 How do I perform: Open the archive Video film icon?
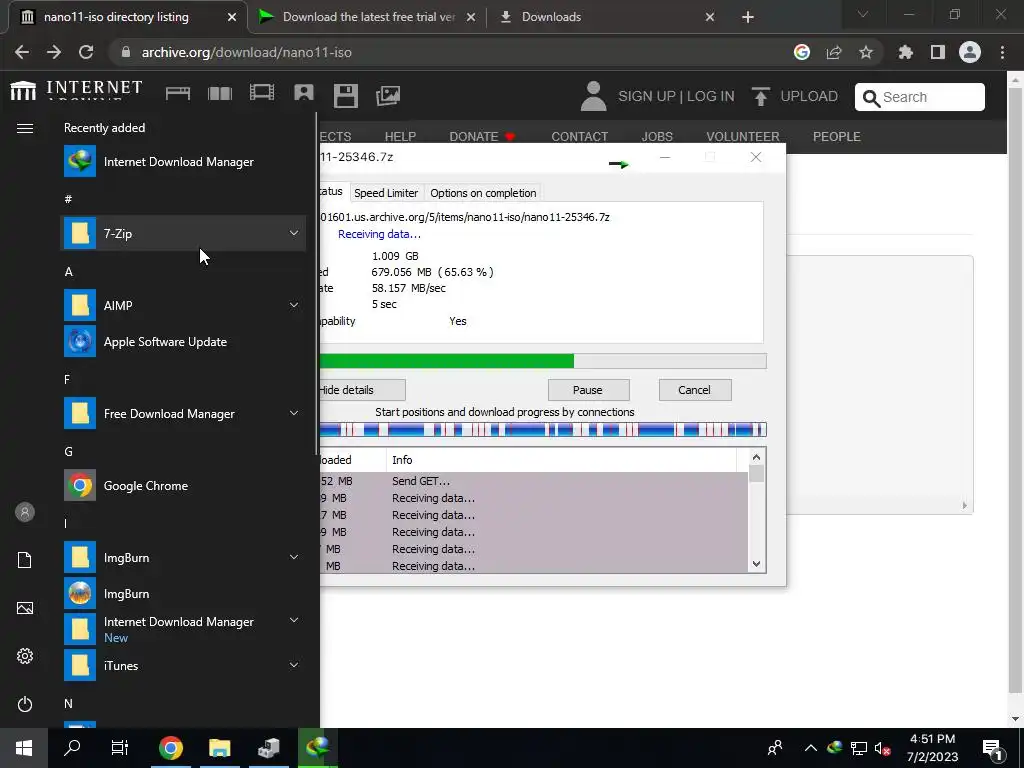262,93
